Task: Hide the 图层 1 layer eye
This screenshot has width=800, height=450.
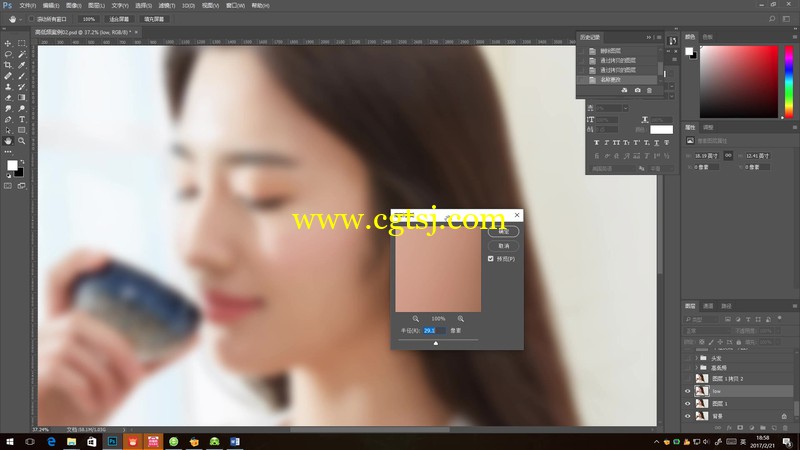Action: (687, 404)
